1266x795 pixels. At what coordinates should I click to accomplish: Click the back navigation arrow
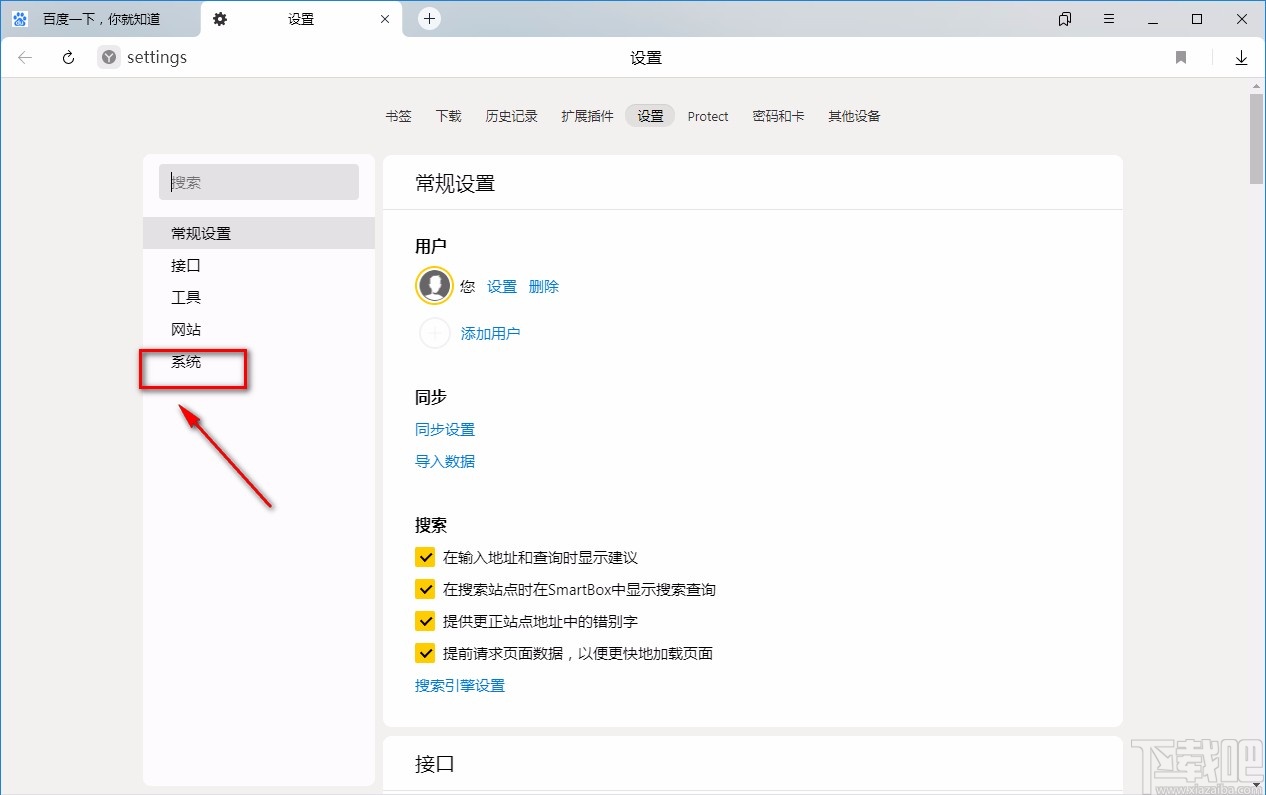click(x=24, y=57)
